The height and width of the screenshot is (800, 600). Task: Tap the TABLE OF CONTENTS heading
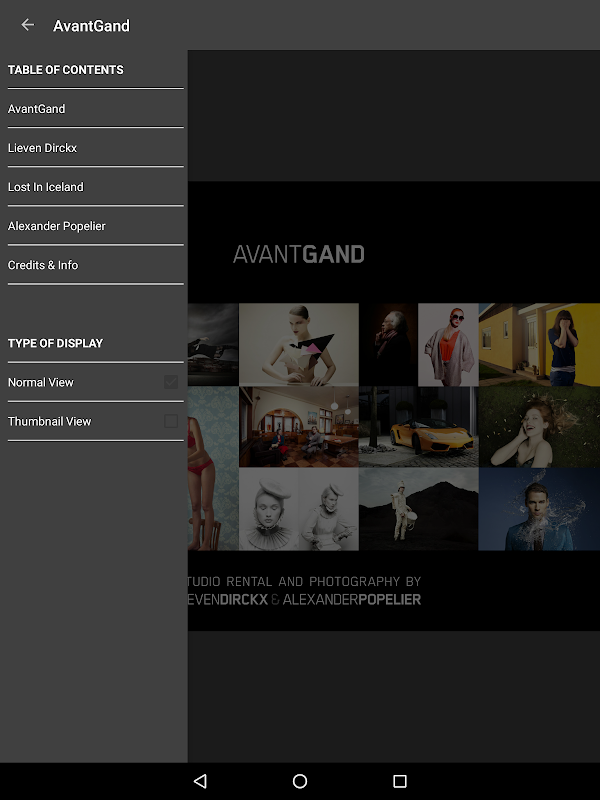click(x=65, y=70)
